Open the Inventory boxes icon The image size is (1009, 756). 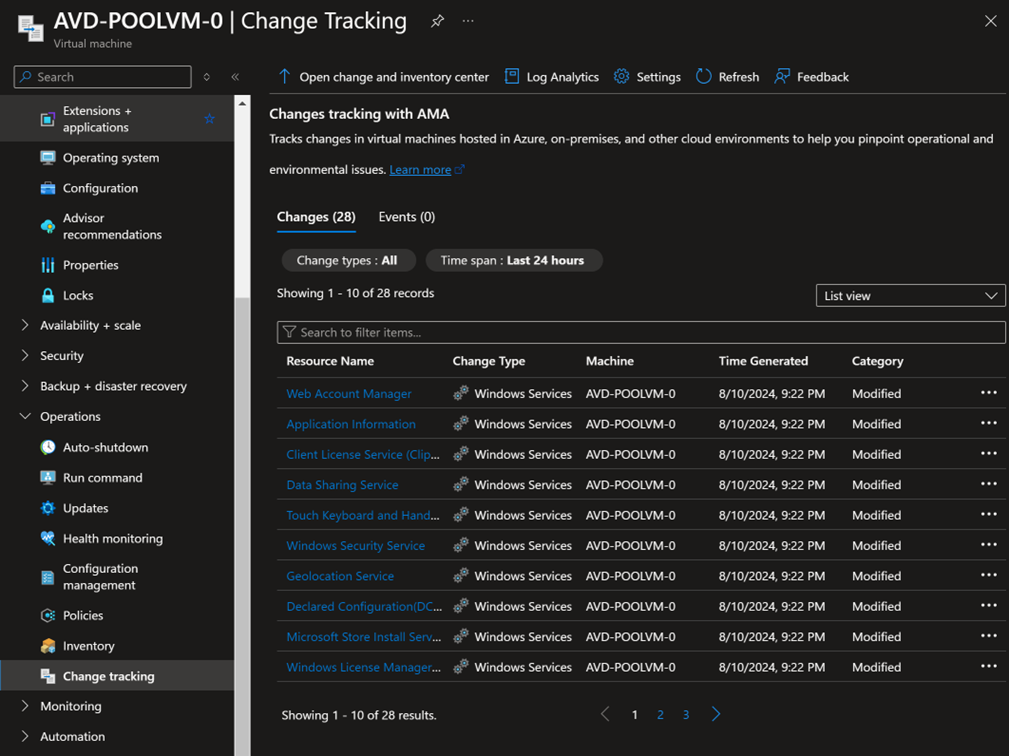coord(48,646)
